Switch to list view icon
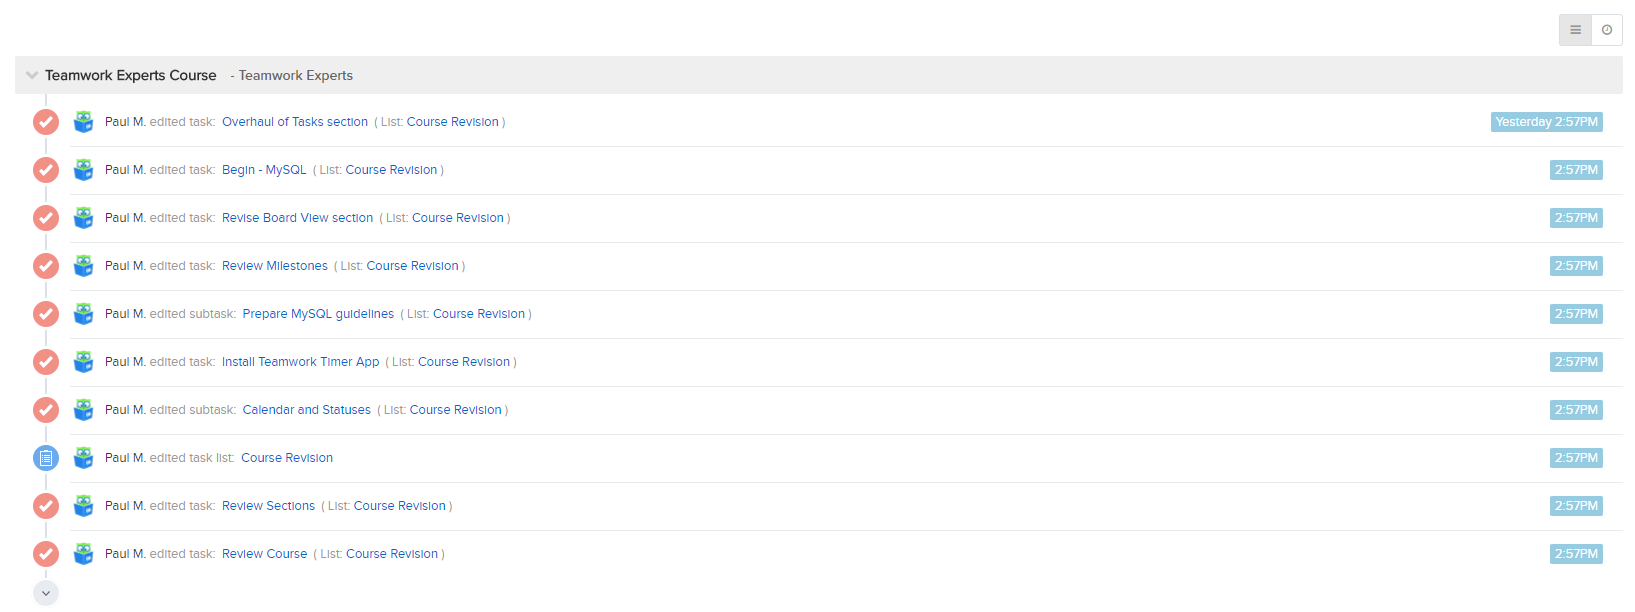 pos(1575,30)
